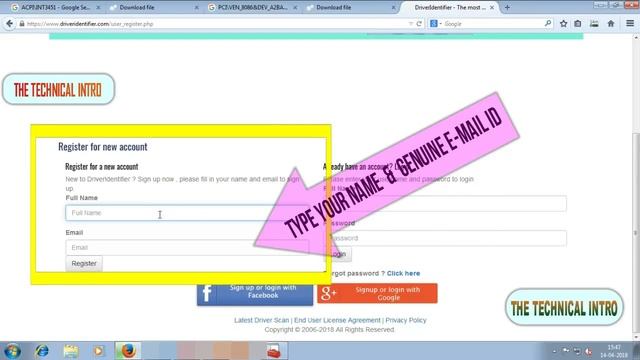Image resolution: width=640 pixels, height=360 pixels.
Task: Open the downloads toolbar icon
Action: tap(594, 24)
